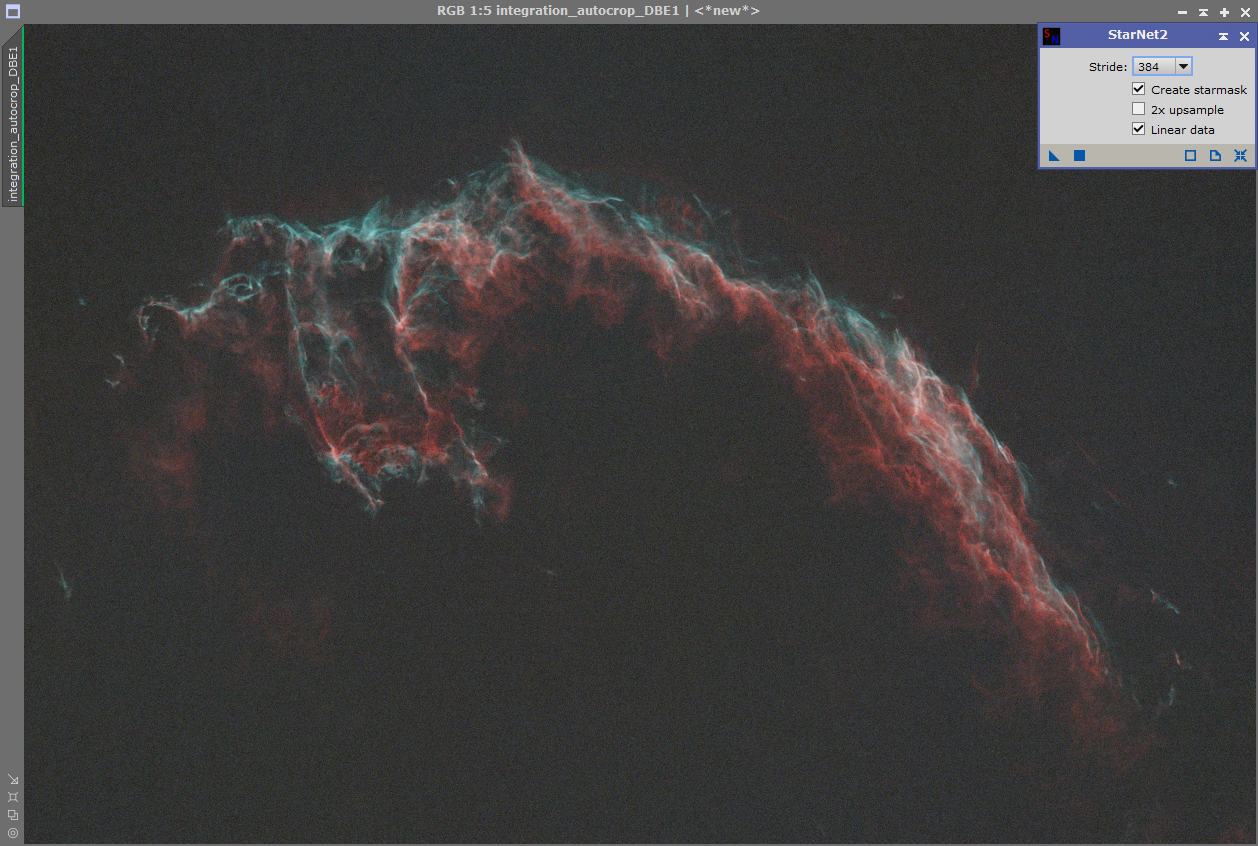Image resolution: width=1258 pixels, height=846 pixels.
Task: Click the StarNet2 title text
Action: [1138, 35]
